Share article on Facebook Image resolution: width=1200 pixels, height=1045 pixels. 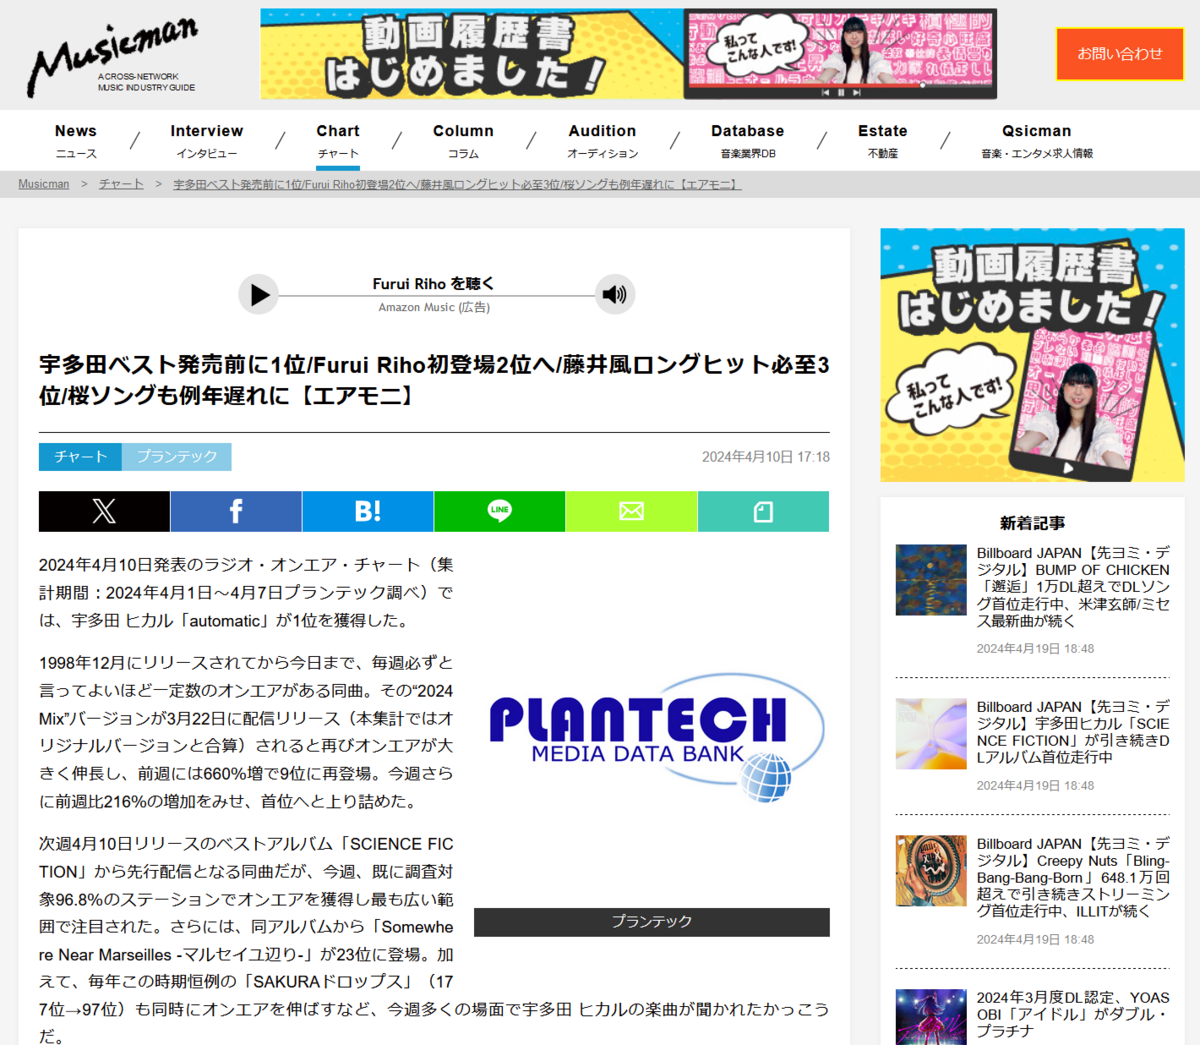[236, 511]
